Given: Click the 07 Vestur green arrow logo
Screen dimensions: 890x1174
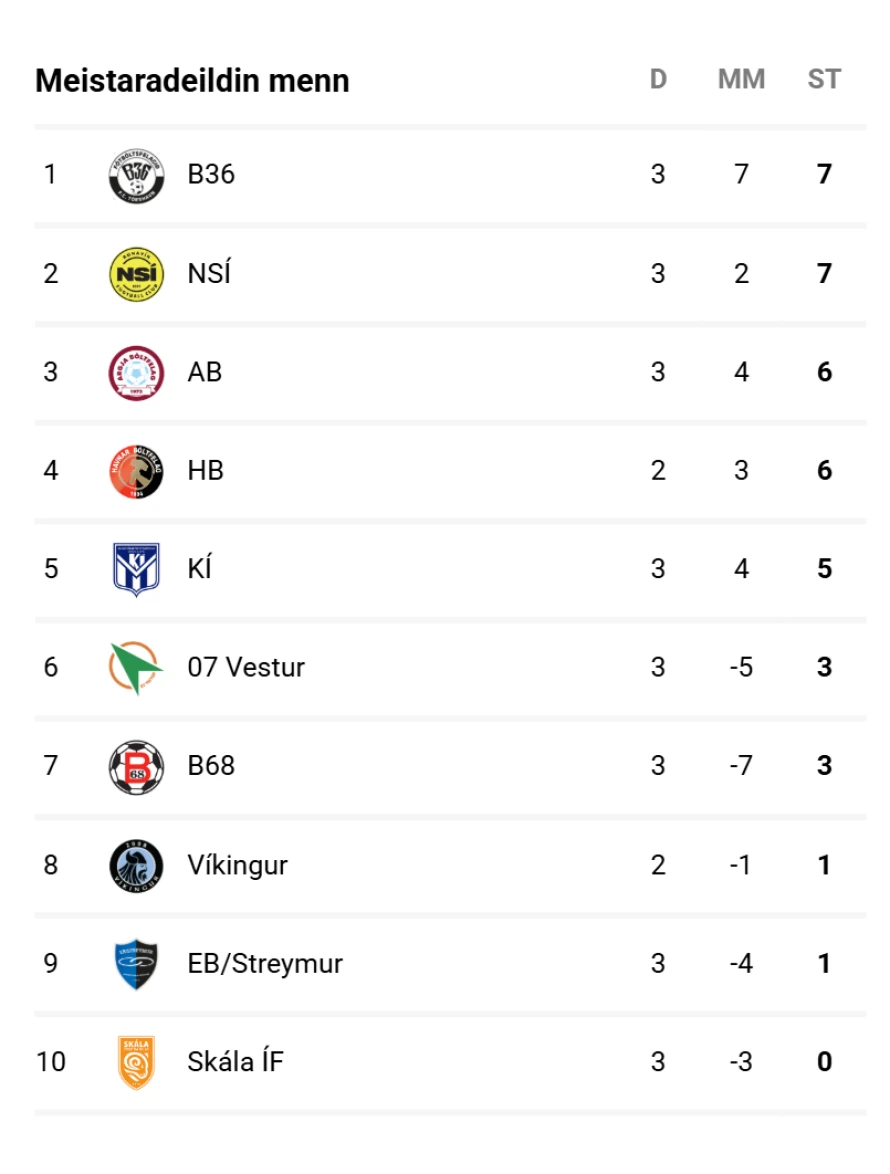Looking at the screenshot, I should coord(135,668).
